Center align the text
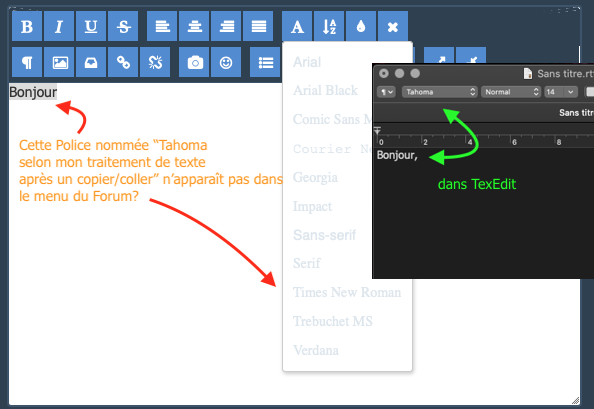The image size is (594, 409). click(194, 26)
